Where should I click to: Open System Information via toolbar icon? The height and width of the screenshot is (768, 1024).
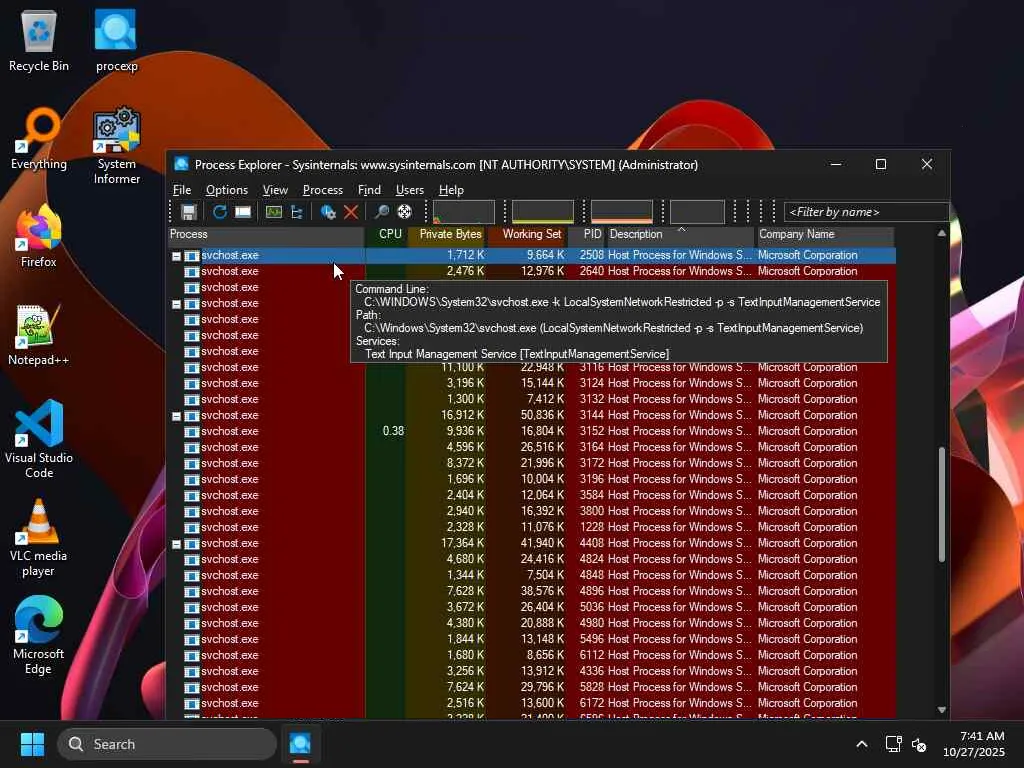(x=274, y=212)
